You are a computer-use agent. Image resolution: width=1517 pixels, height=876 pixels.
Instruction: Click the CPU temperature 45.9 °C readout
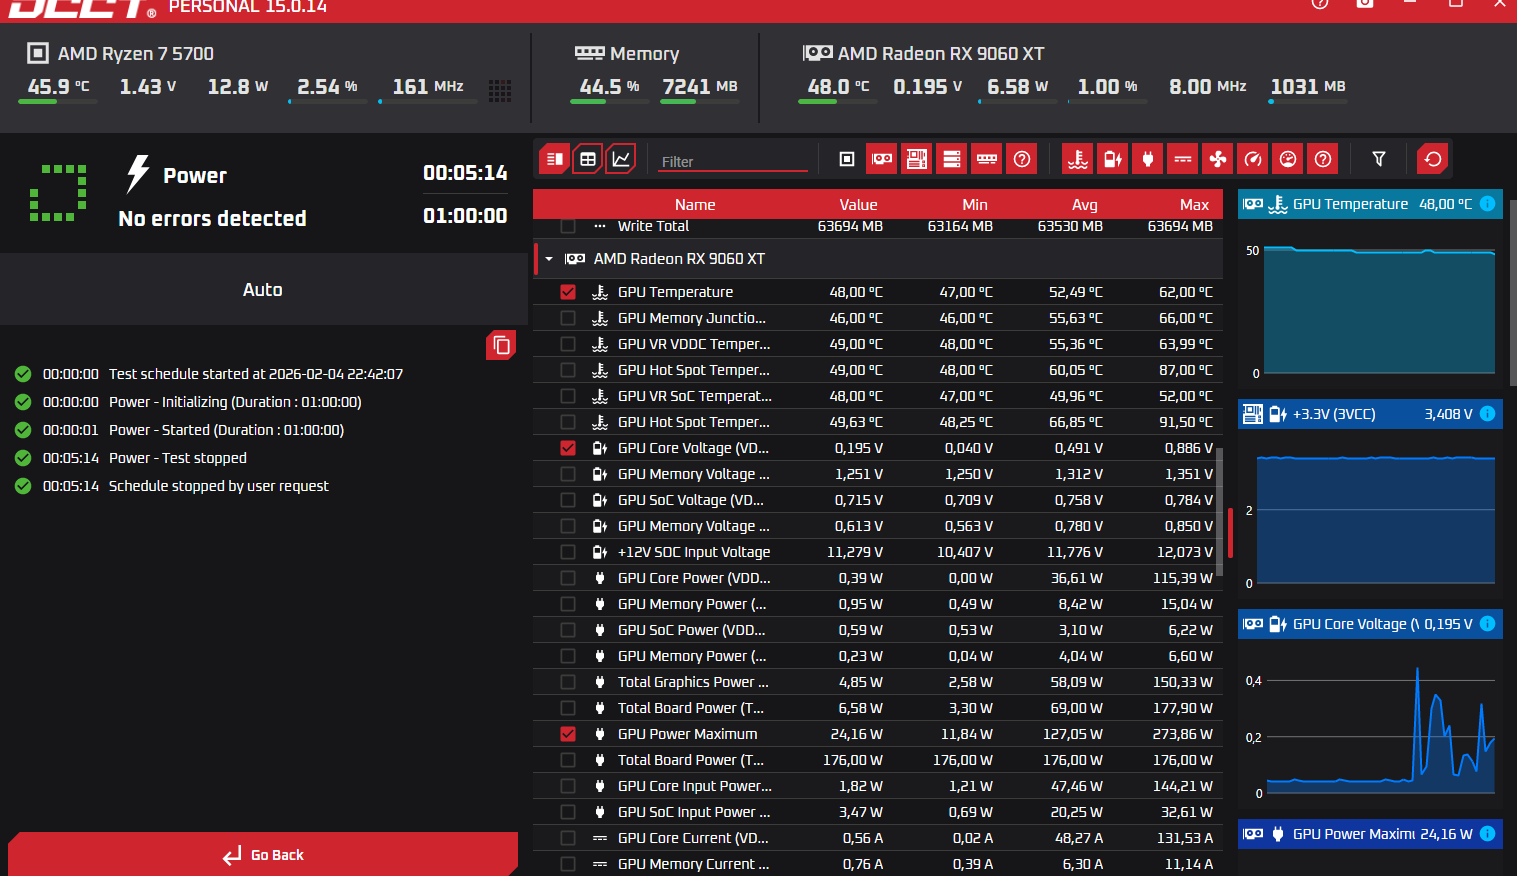tap(58, 87)
